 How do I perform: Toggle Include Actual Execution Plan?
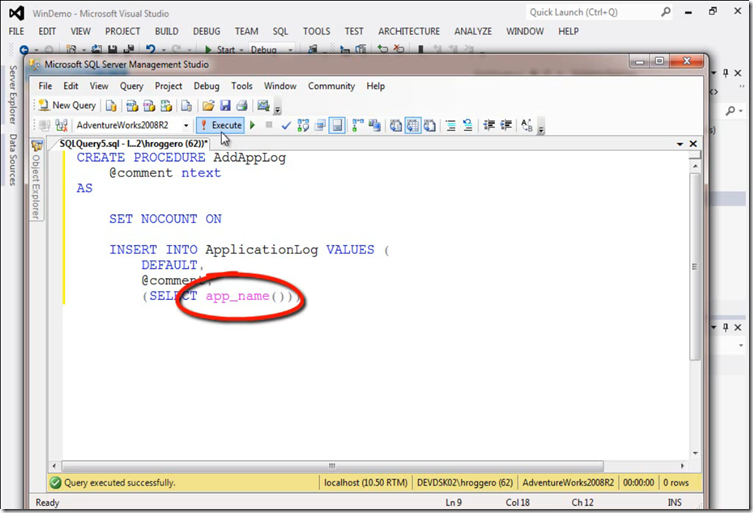click(x=358, y=126)
